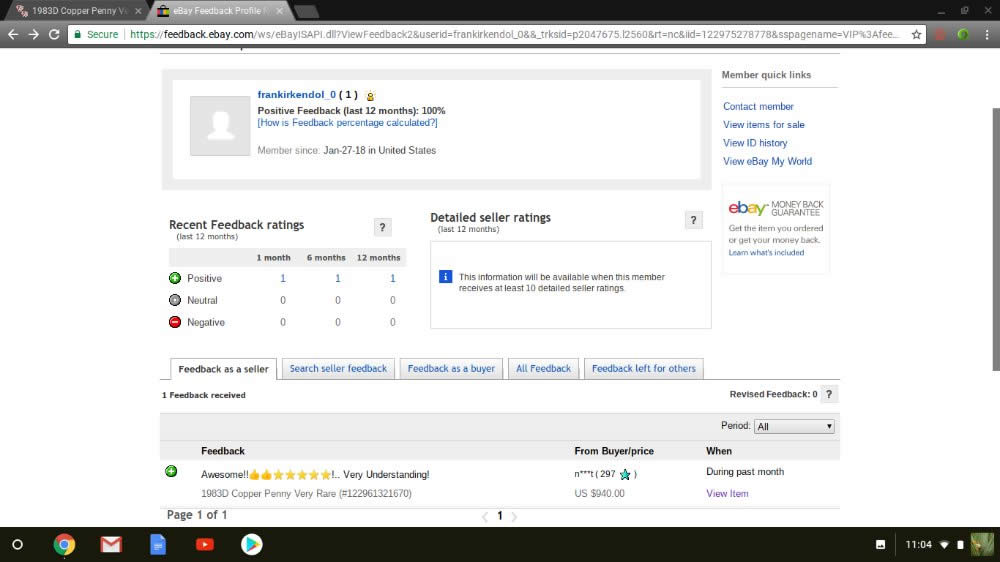Click the green extension icon in toolbar

[963, 34]
